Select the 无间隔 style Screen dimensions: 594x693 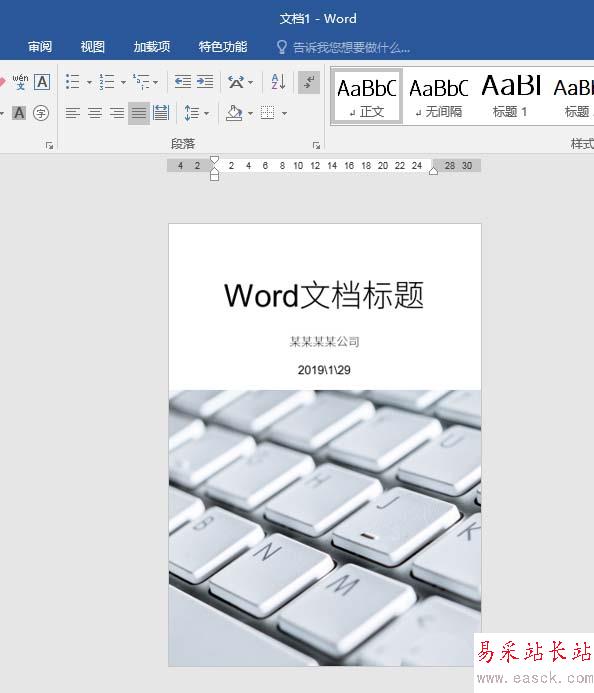[438, 96]
